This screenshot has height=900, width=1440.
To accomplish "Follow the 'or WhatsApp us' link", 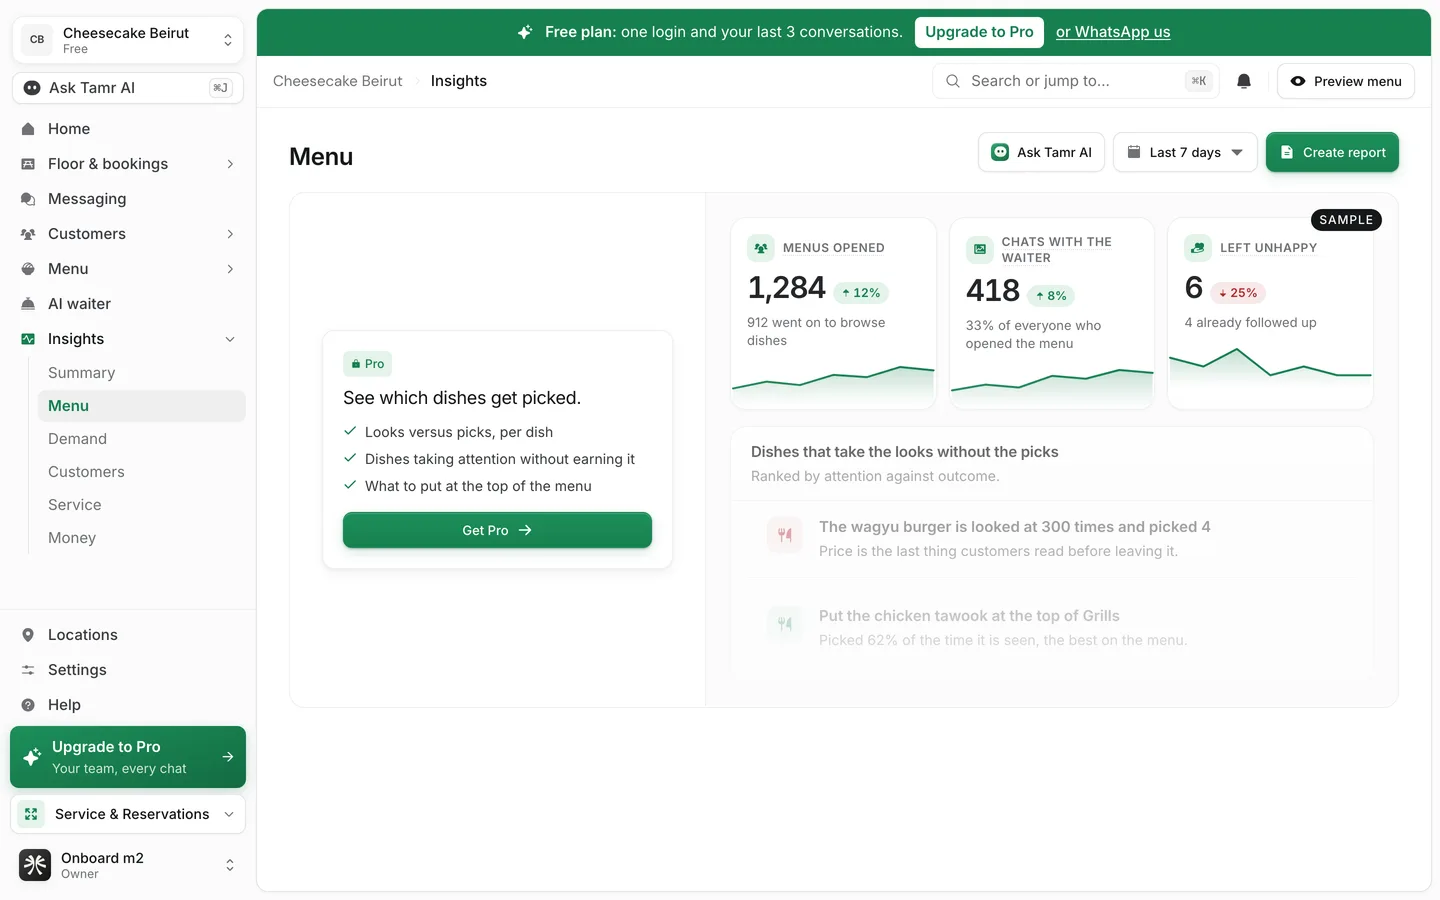I will click(x=1113, y=32).
